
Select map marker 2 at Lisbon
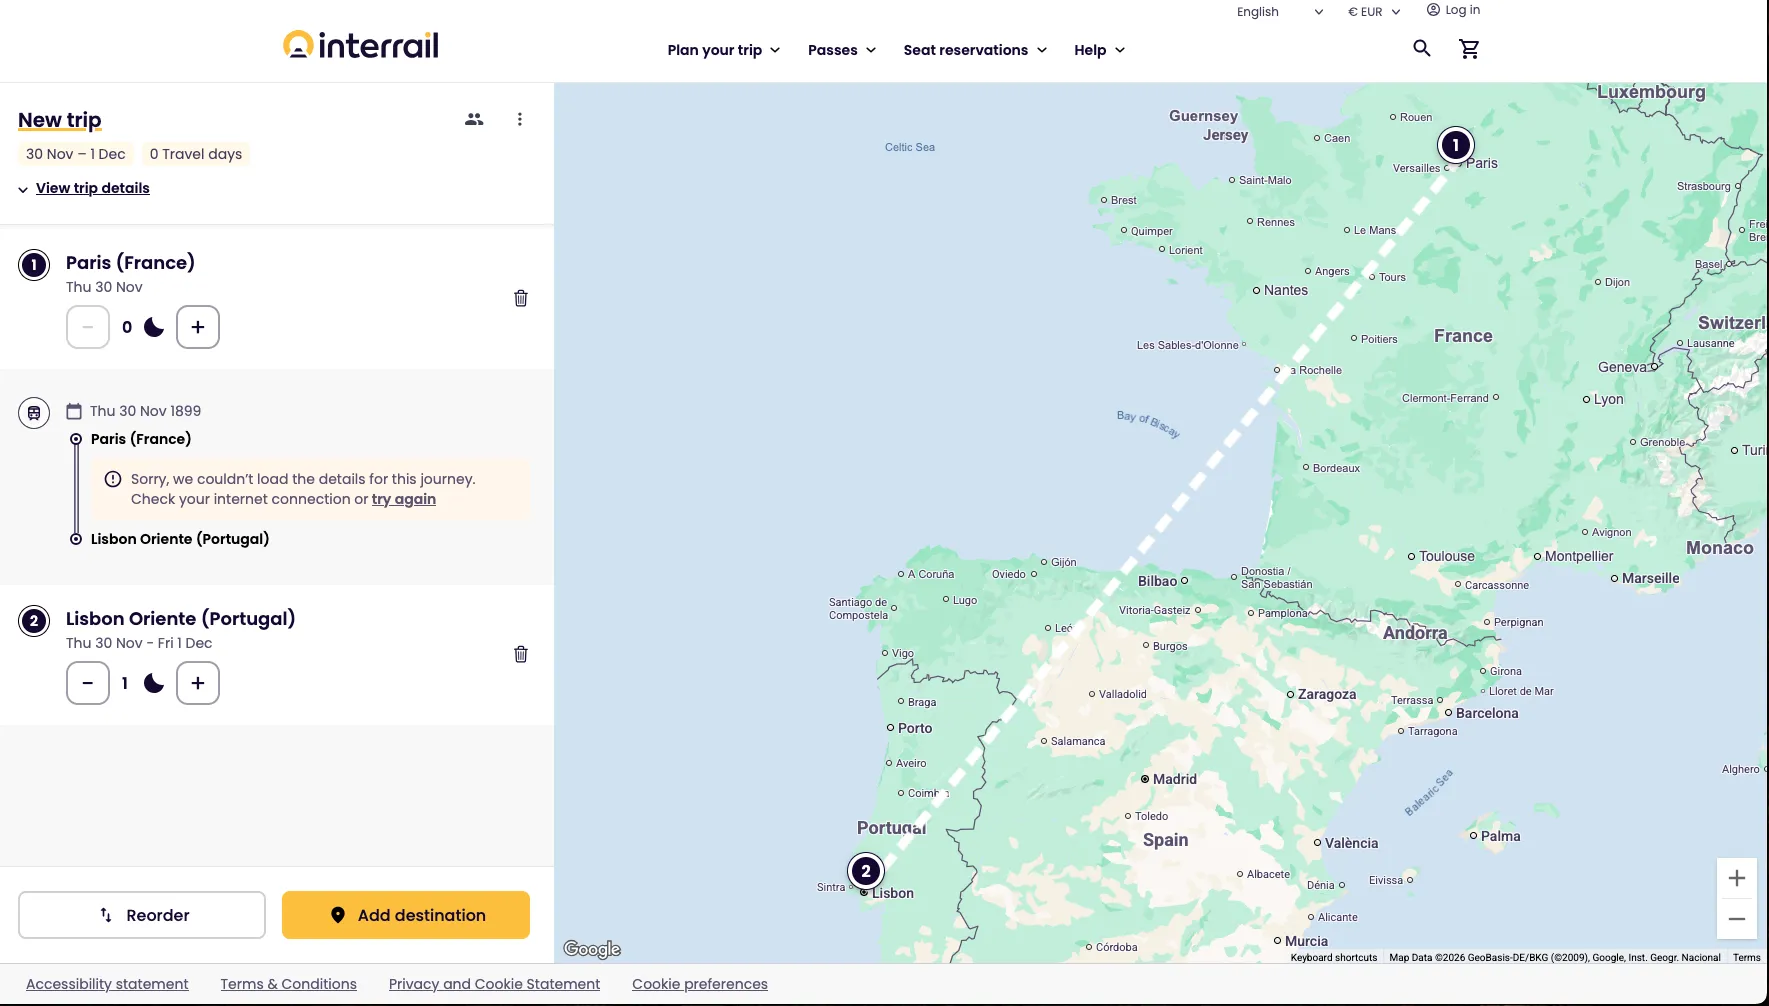(x=866, y=871)
